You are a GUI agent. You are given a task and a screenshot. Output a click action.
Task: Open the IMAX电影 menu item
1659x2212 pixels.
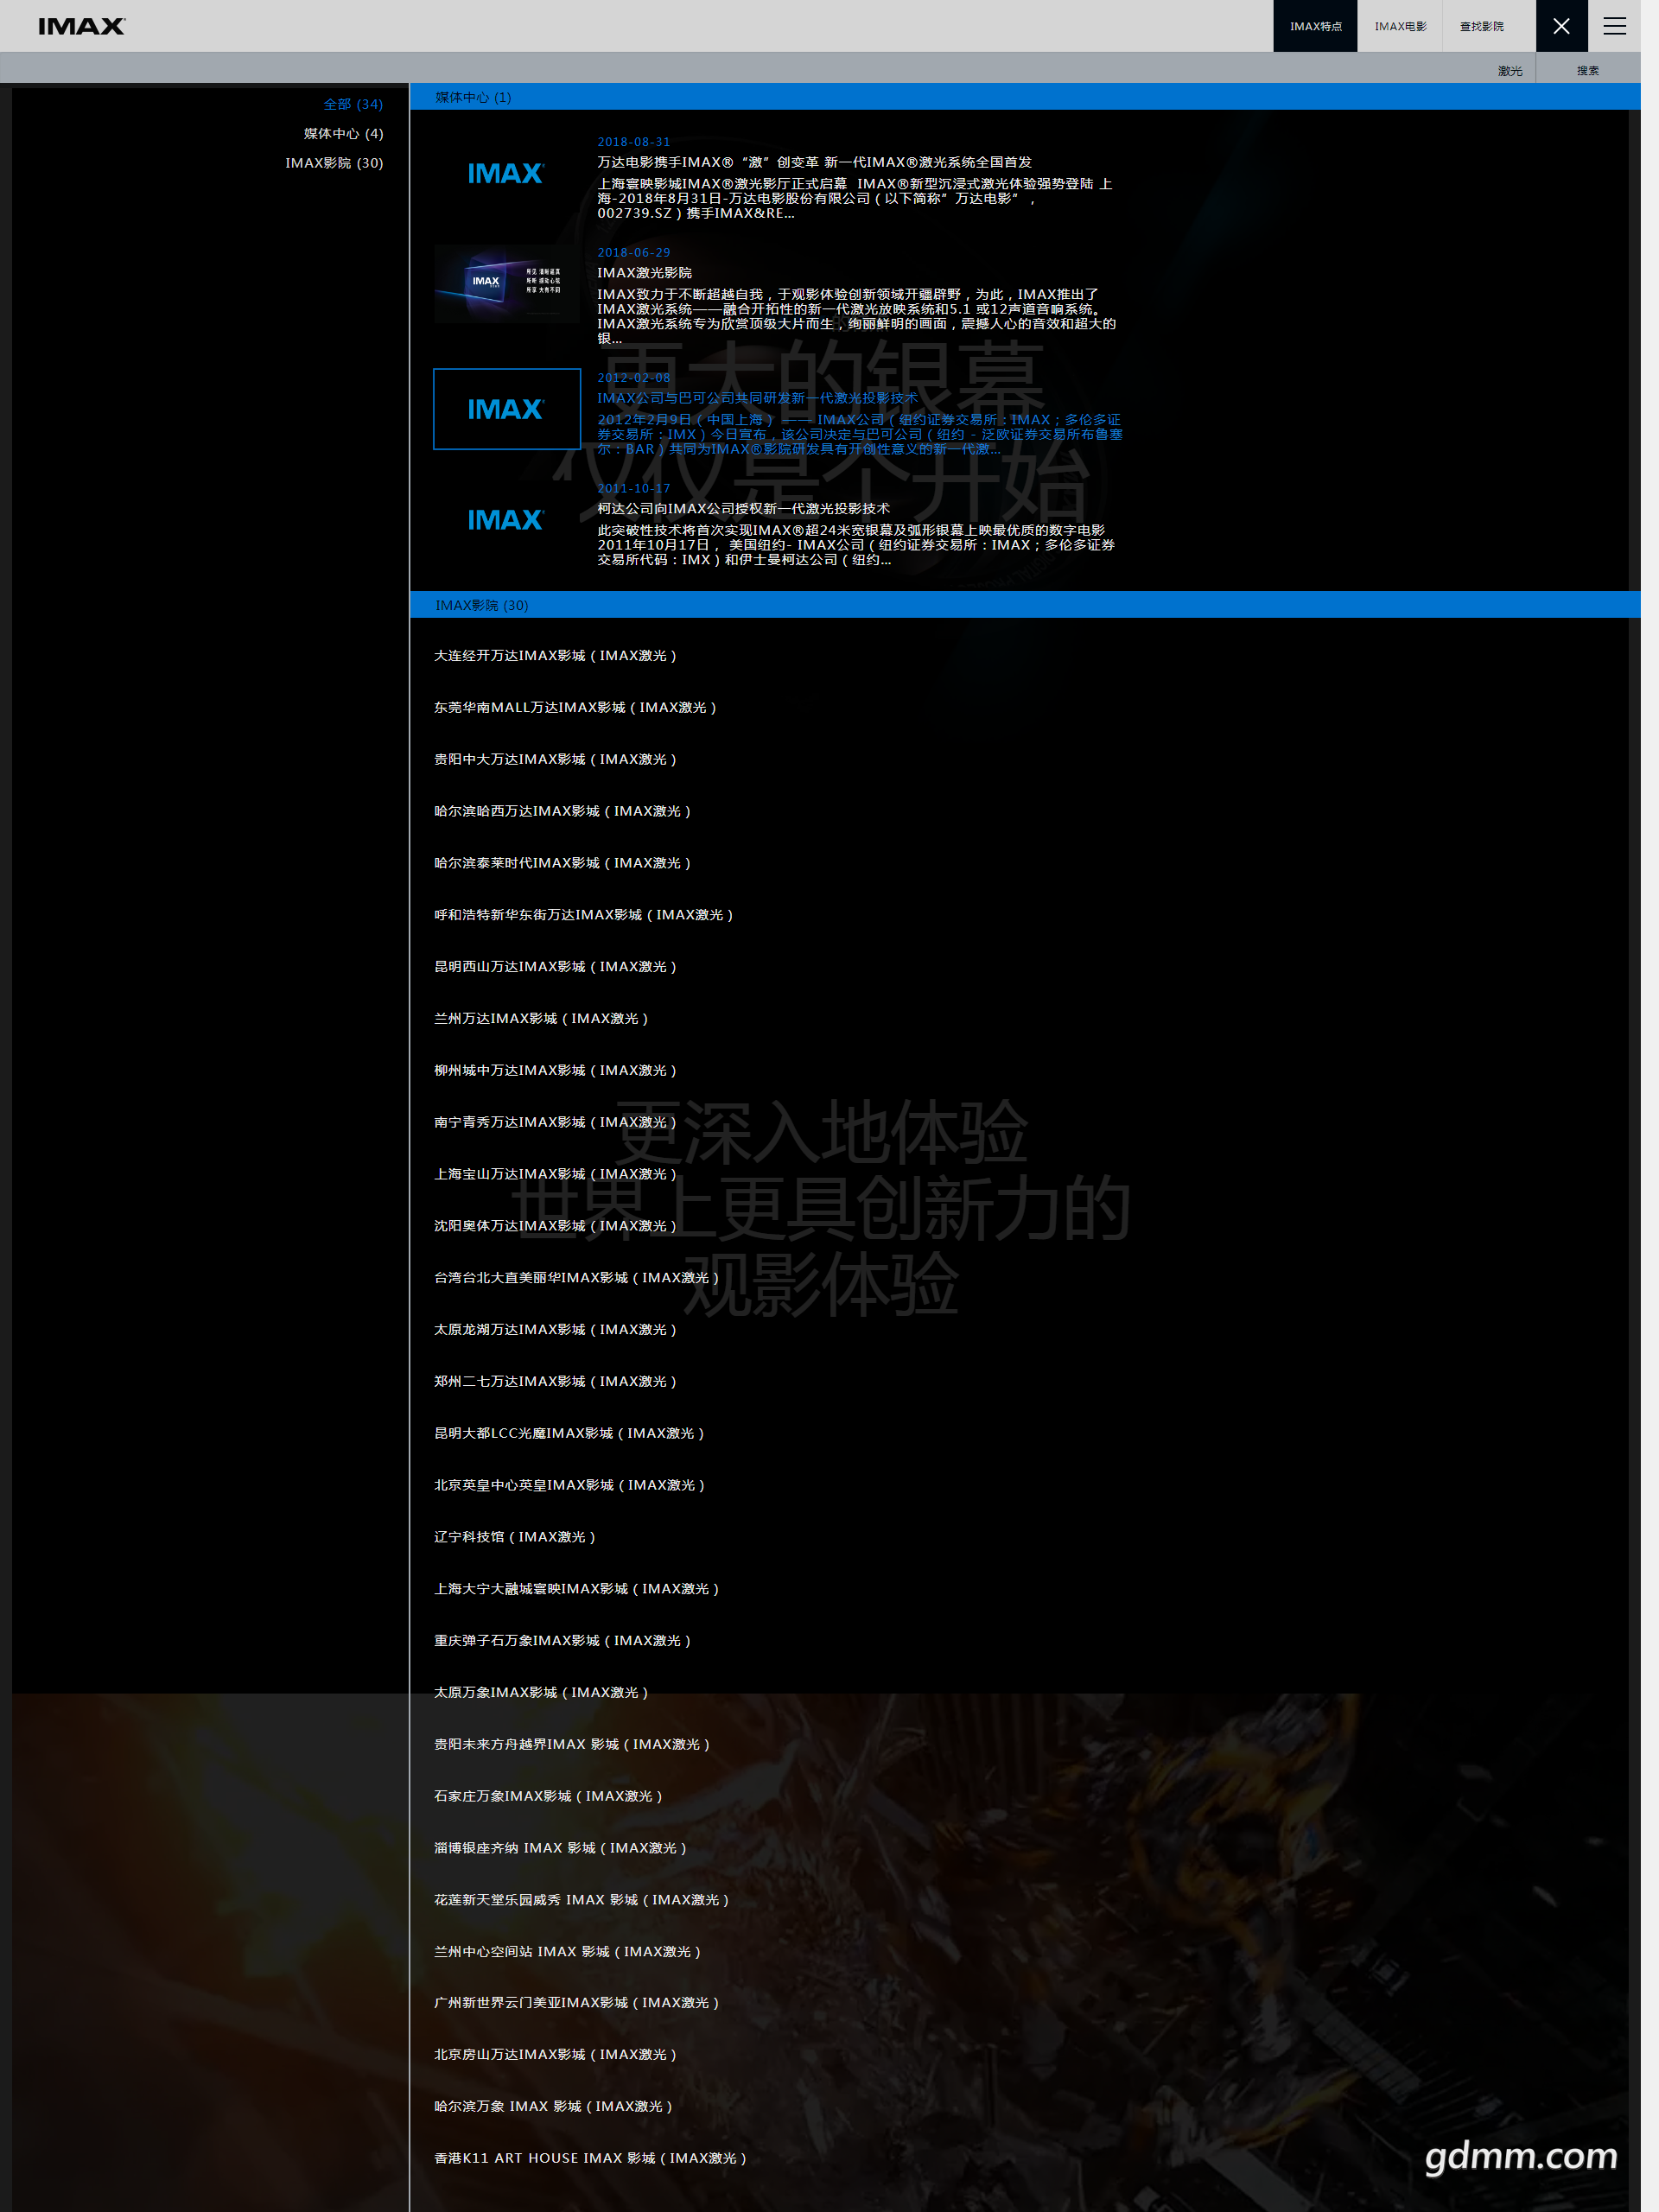pos(1400,26)
